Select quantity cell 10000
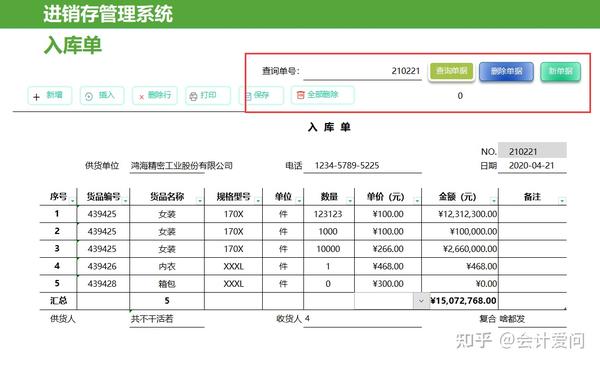Image resolution: width=600 pixels, height=365 pixels. coord(328,249)
